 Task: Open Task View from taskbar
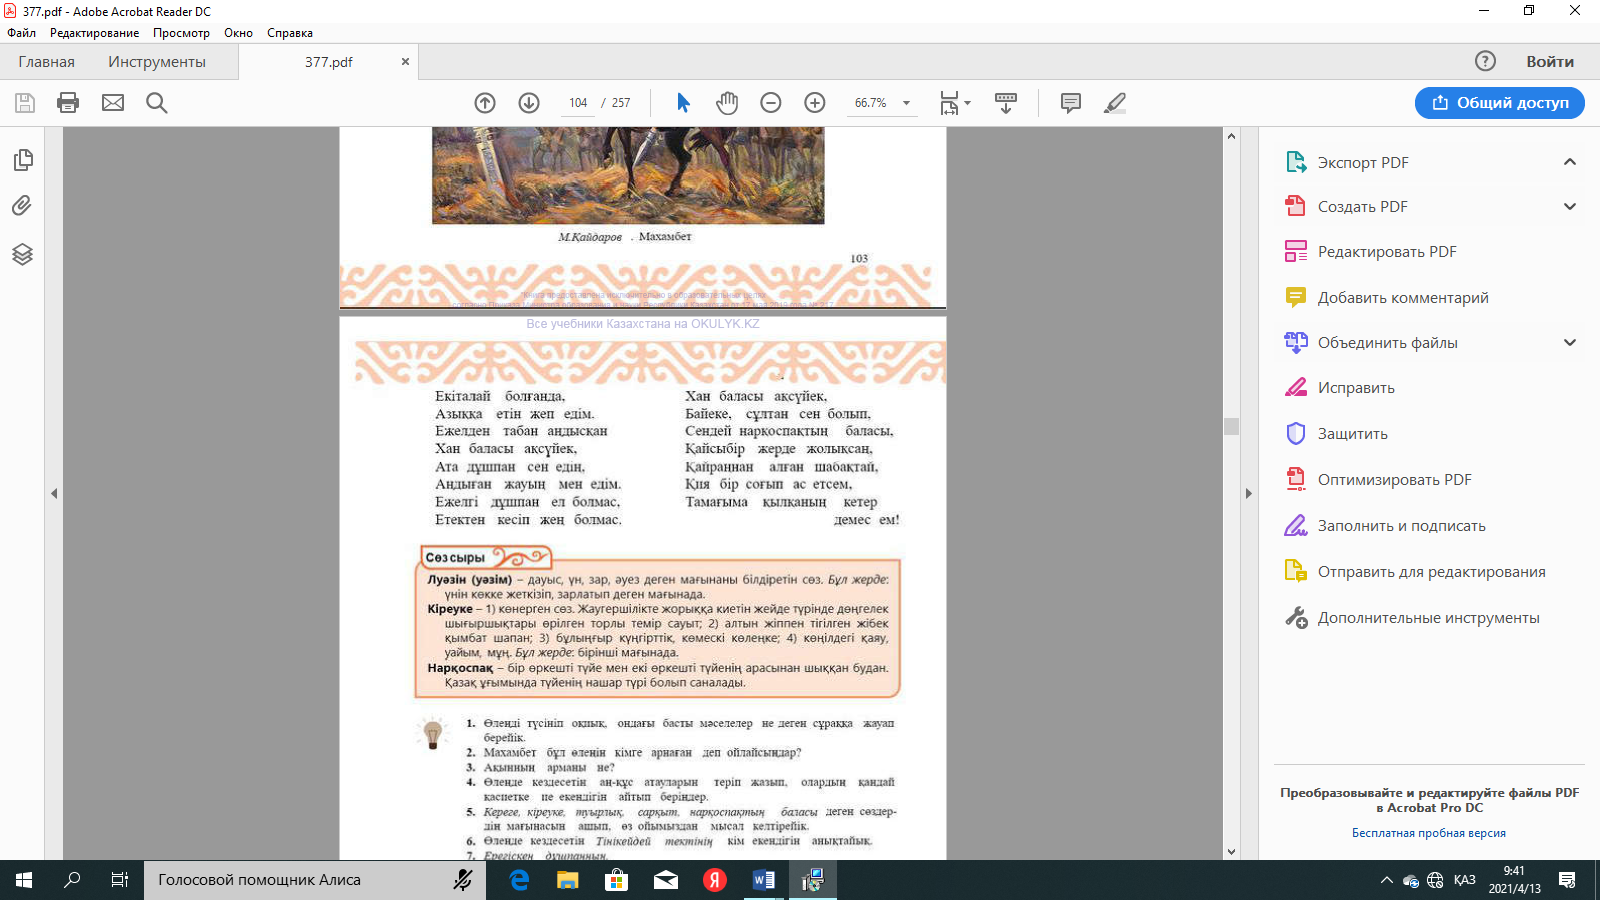click(x=120, y=880)
